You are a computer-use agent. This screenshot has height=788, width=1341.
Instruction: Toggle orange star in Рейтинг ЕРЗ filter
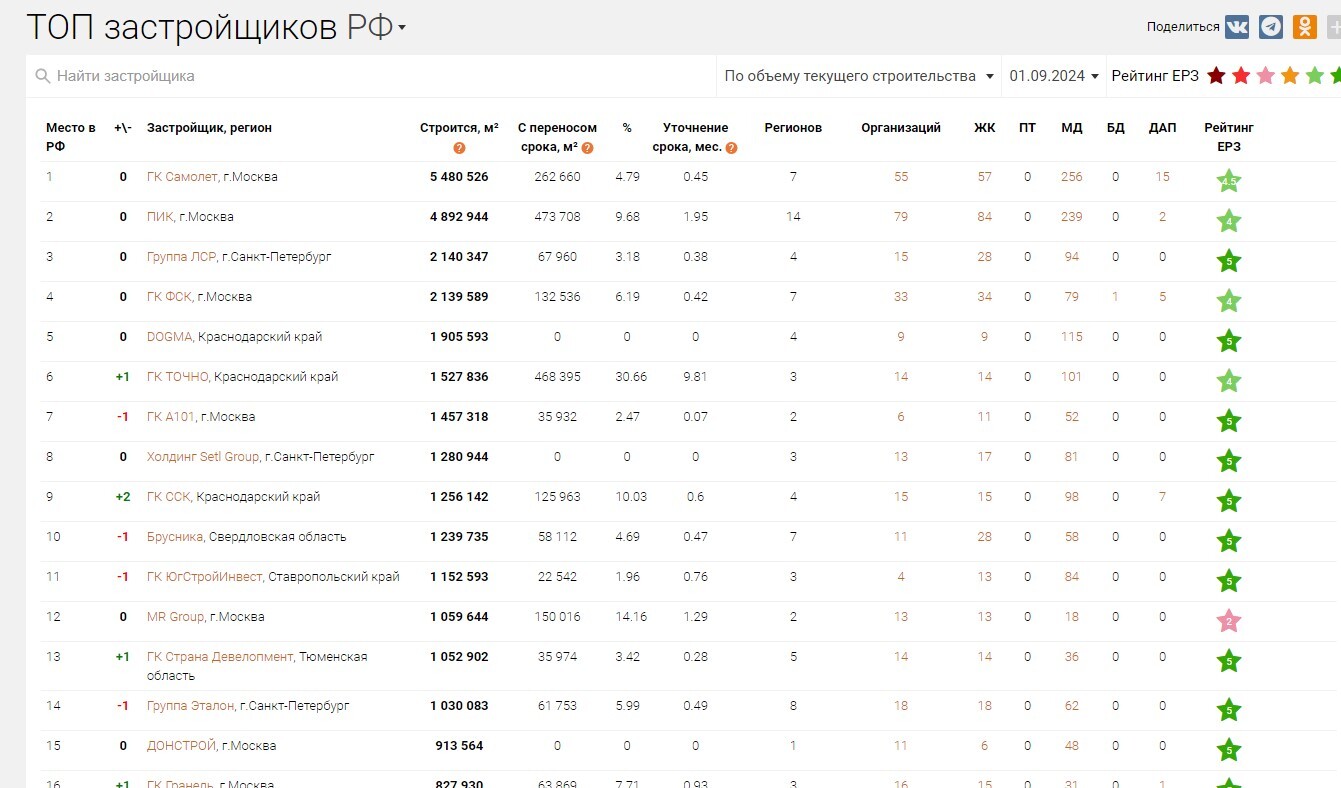click(x=1290, y=75)
